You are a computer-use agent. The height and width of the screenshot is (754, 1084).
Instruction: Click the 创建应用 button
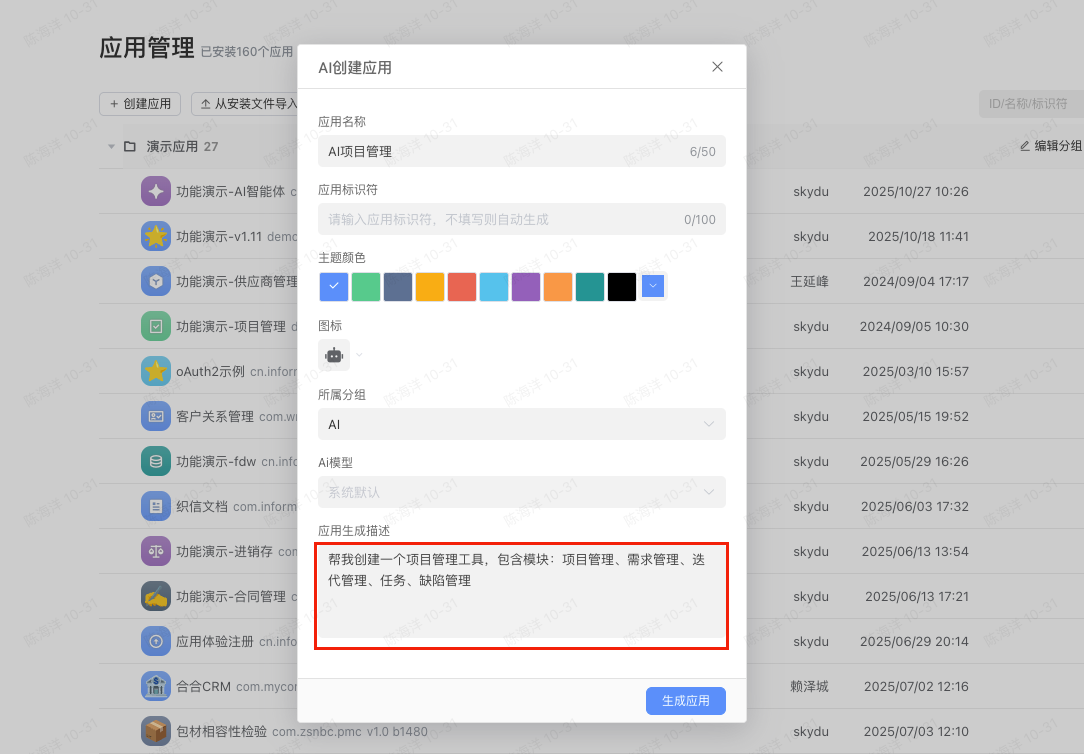pos(139,103)
